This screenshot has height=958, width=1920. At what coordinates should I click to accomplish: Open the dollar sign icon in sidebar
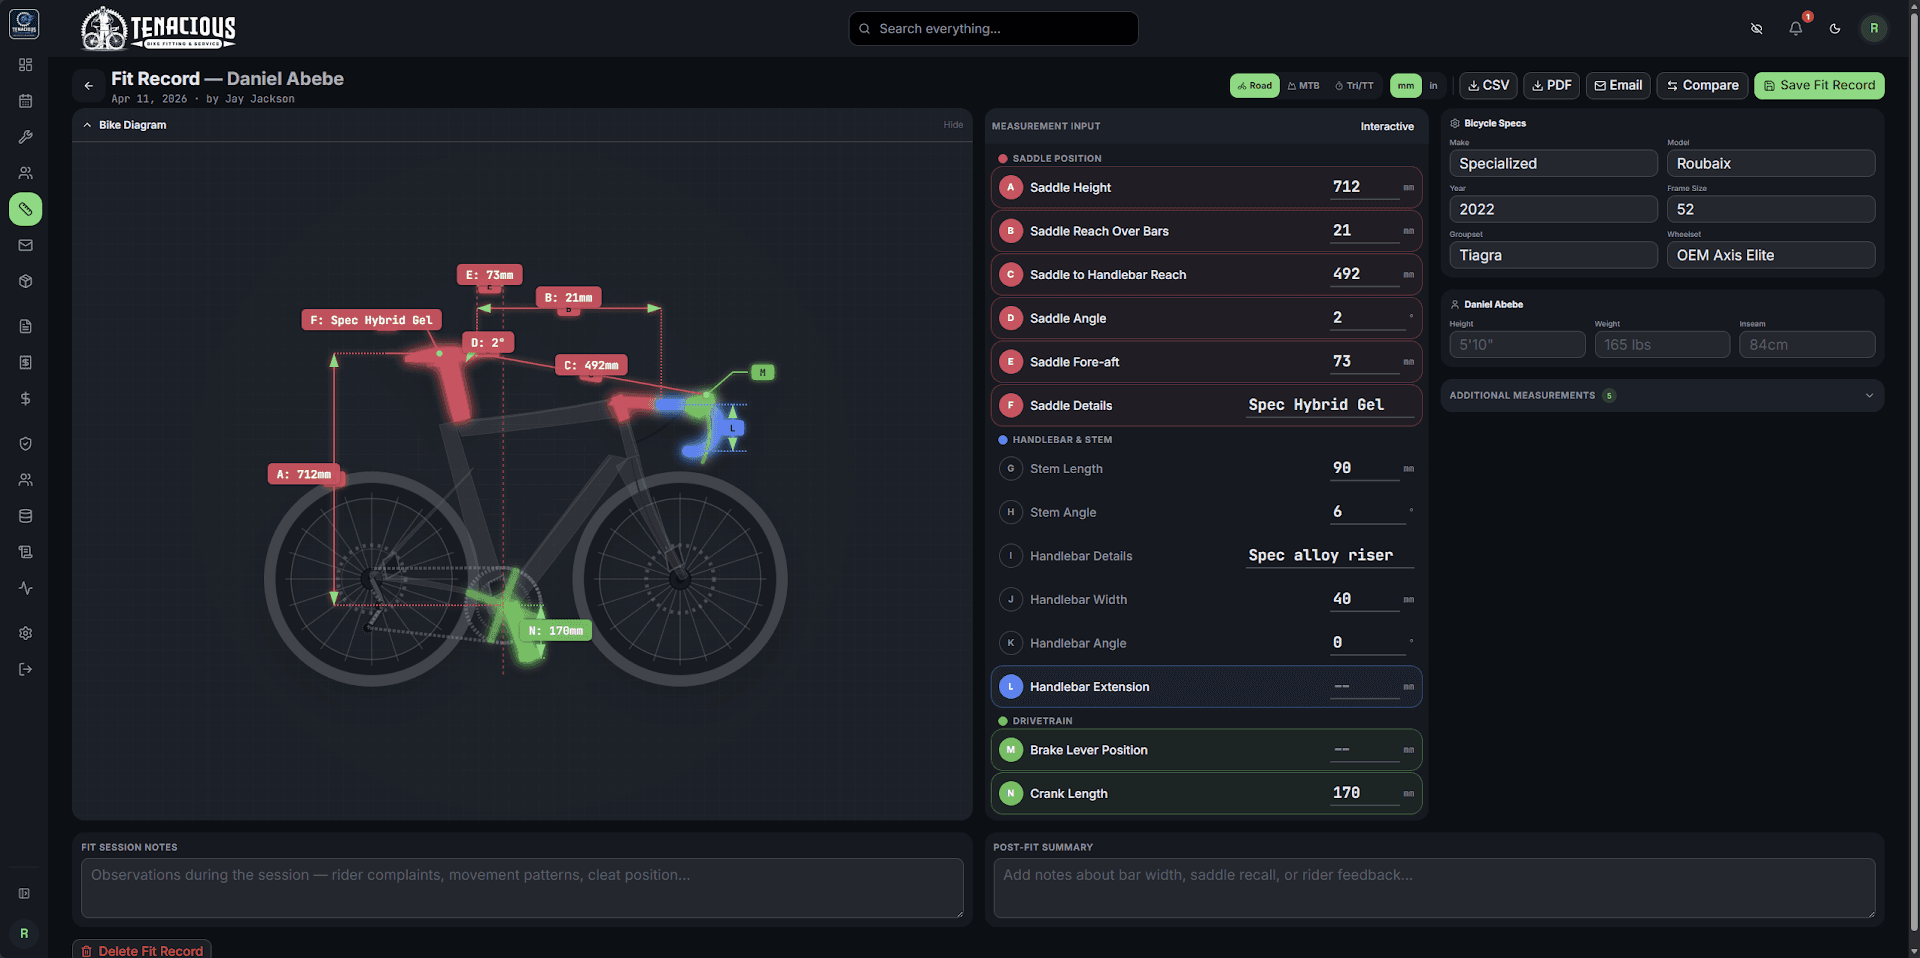25,398
